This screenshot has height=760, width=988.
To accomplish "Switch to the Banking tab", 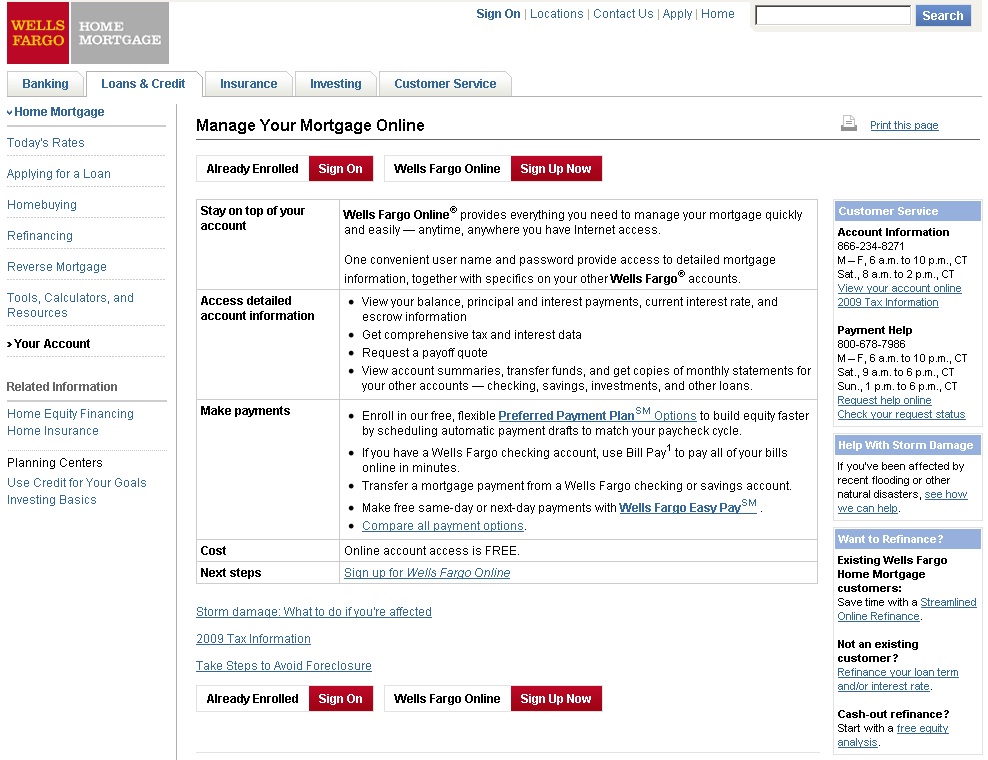I will 45,84.
